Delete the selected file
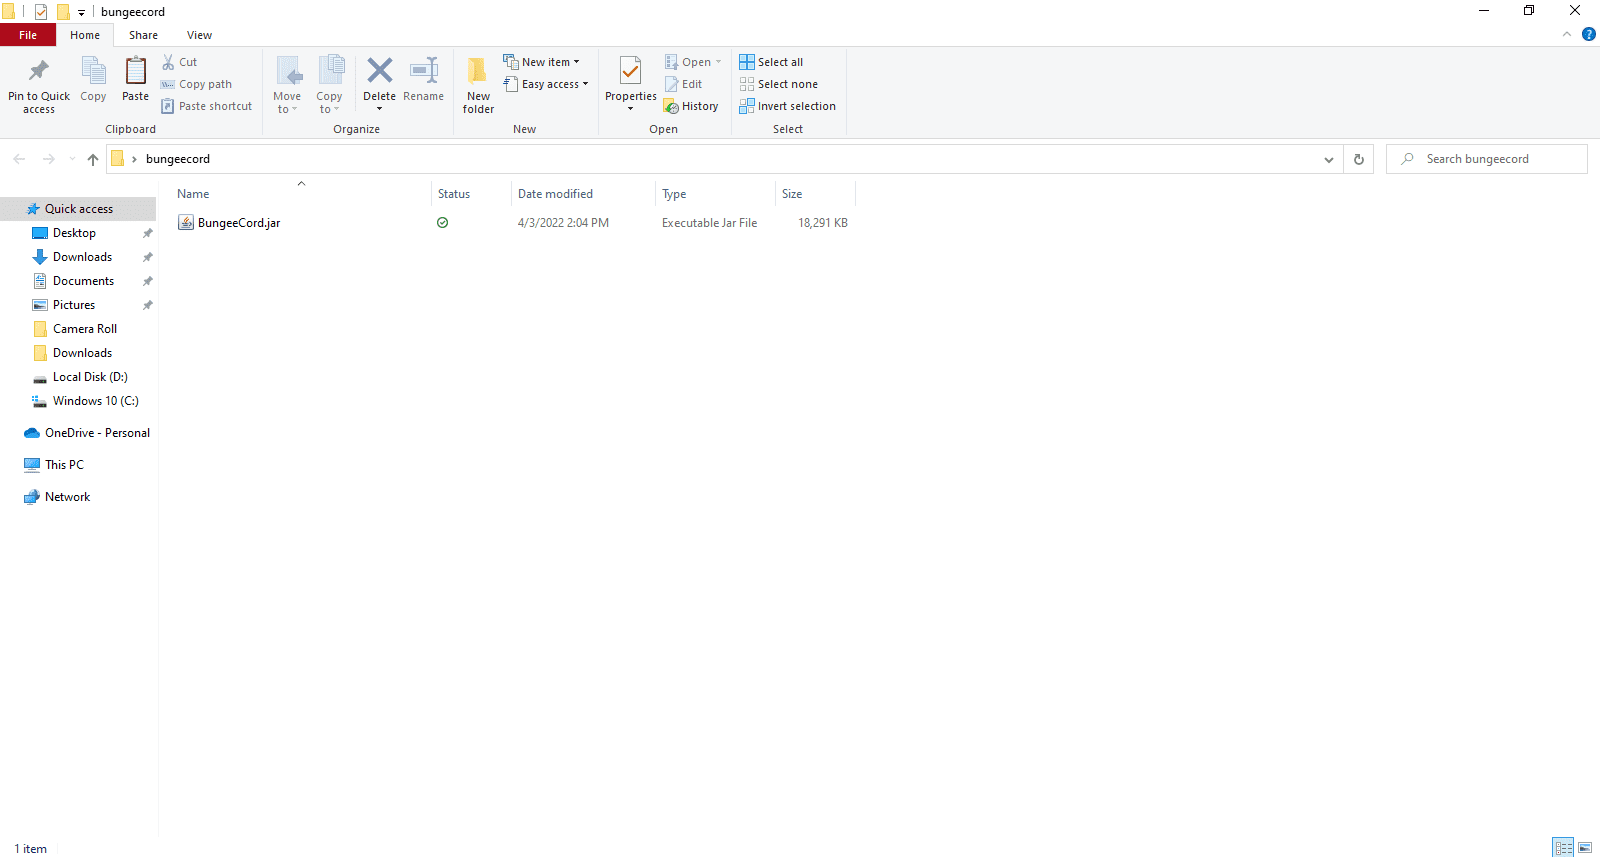Viewport: 1600px width, 857px height. click(379, 84)
